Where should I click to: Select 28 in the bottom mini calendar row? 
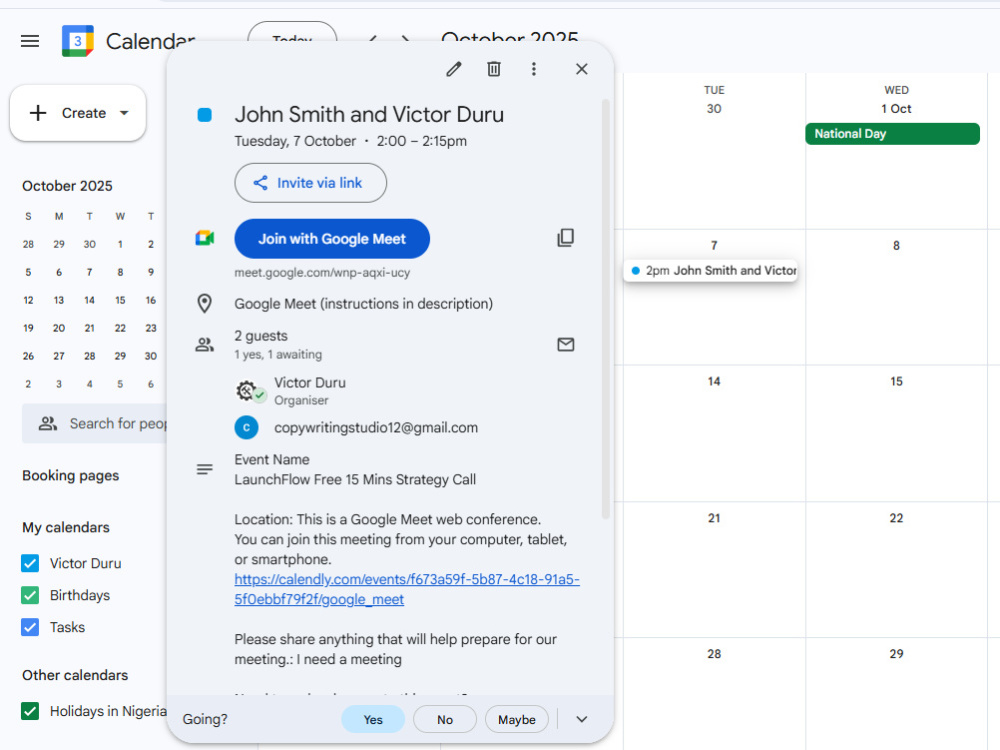(x=89, y=356)
